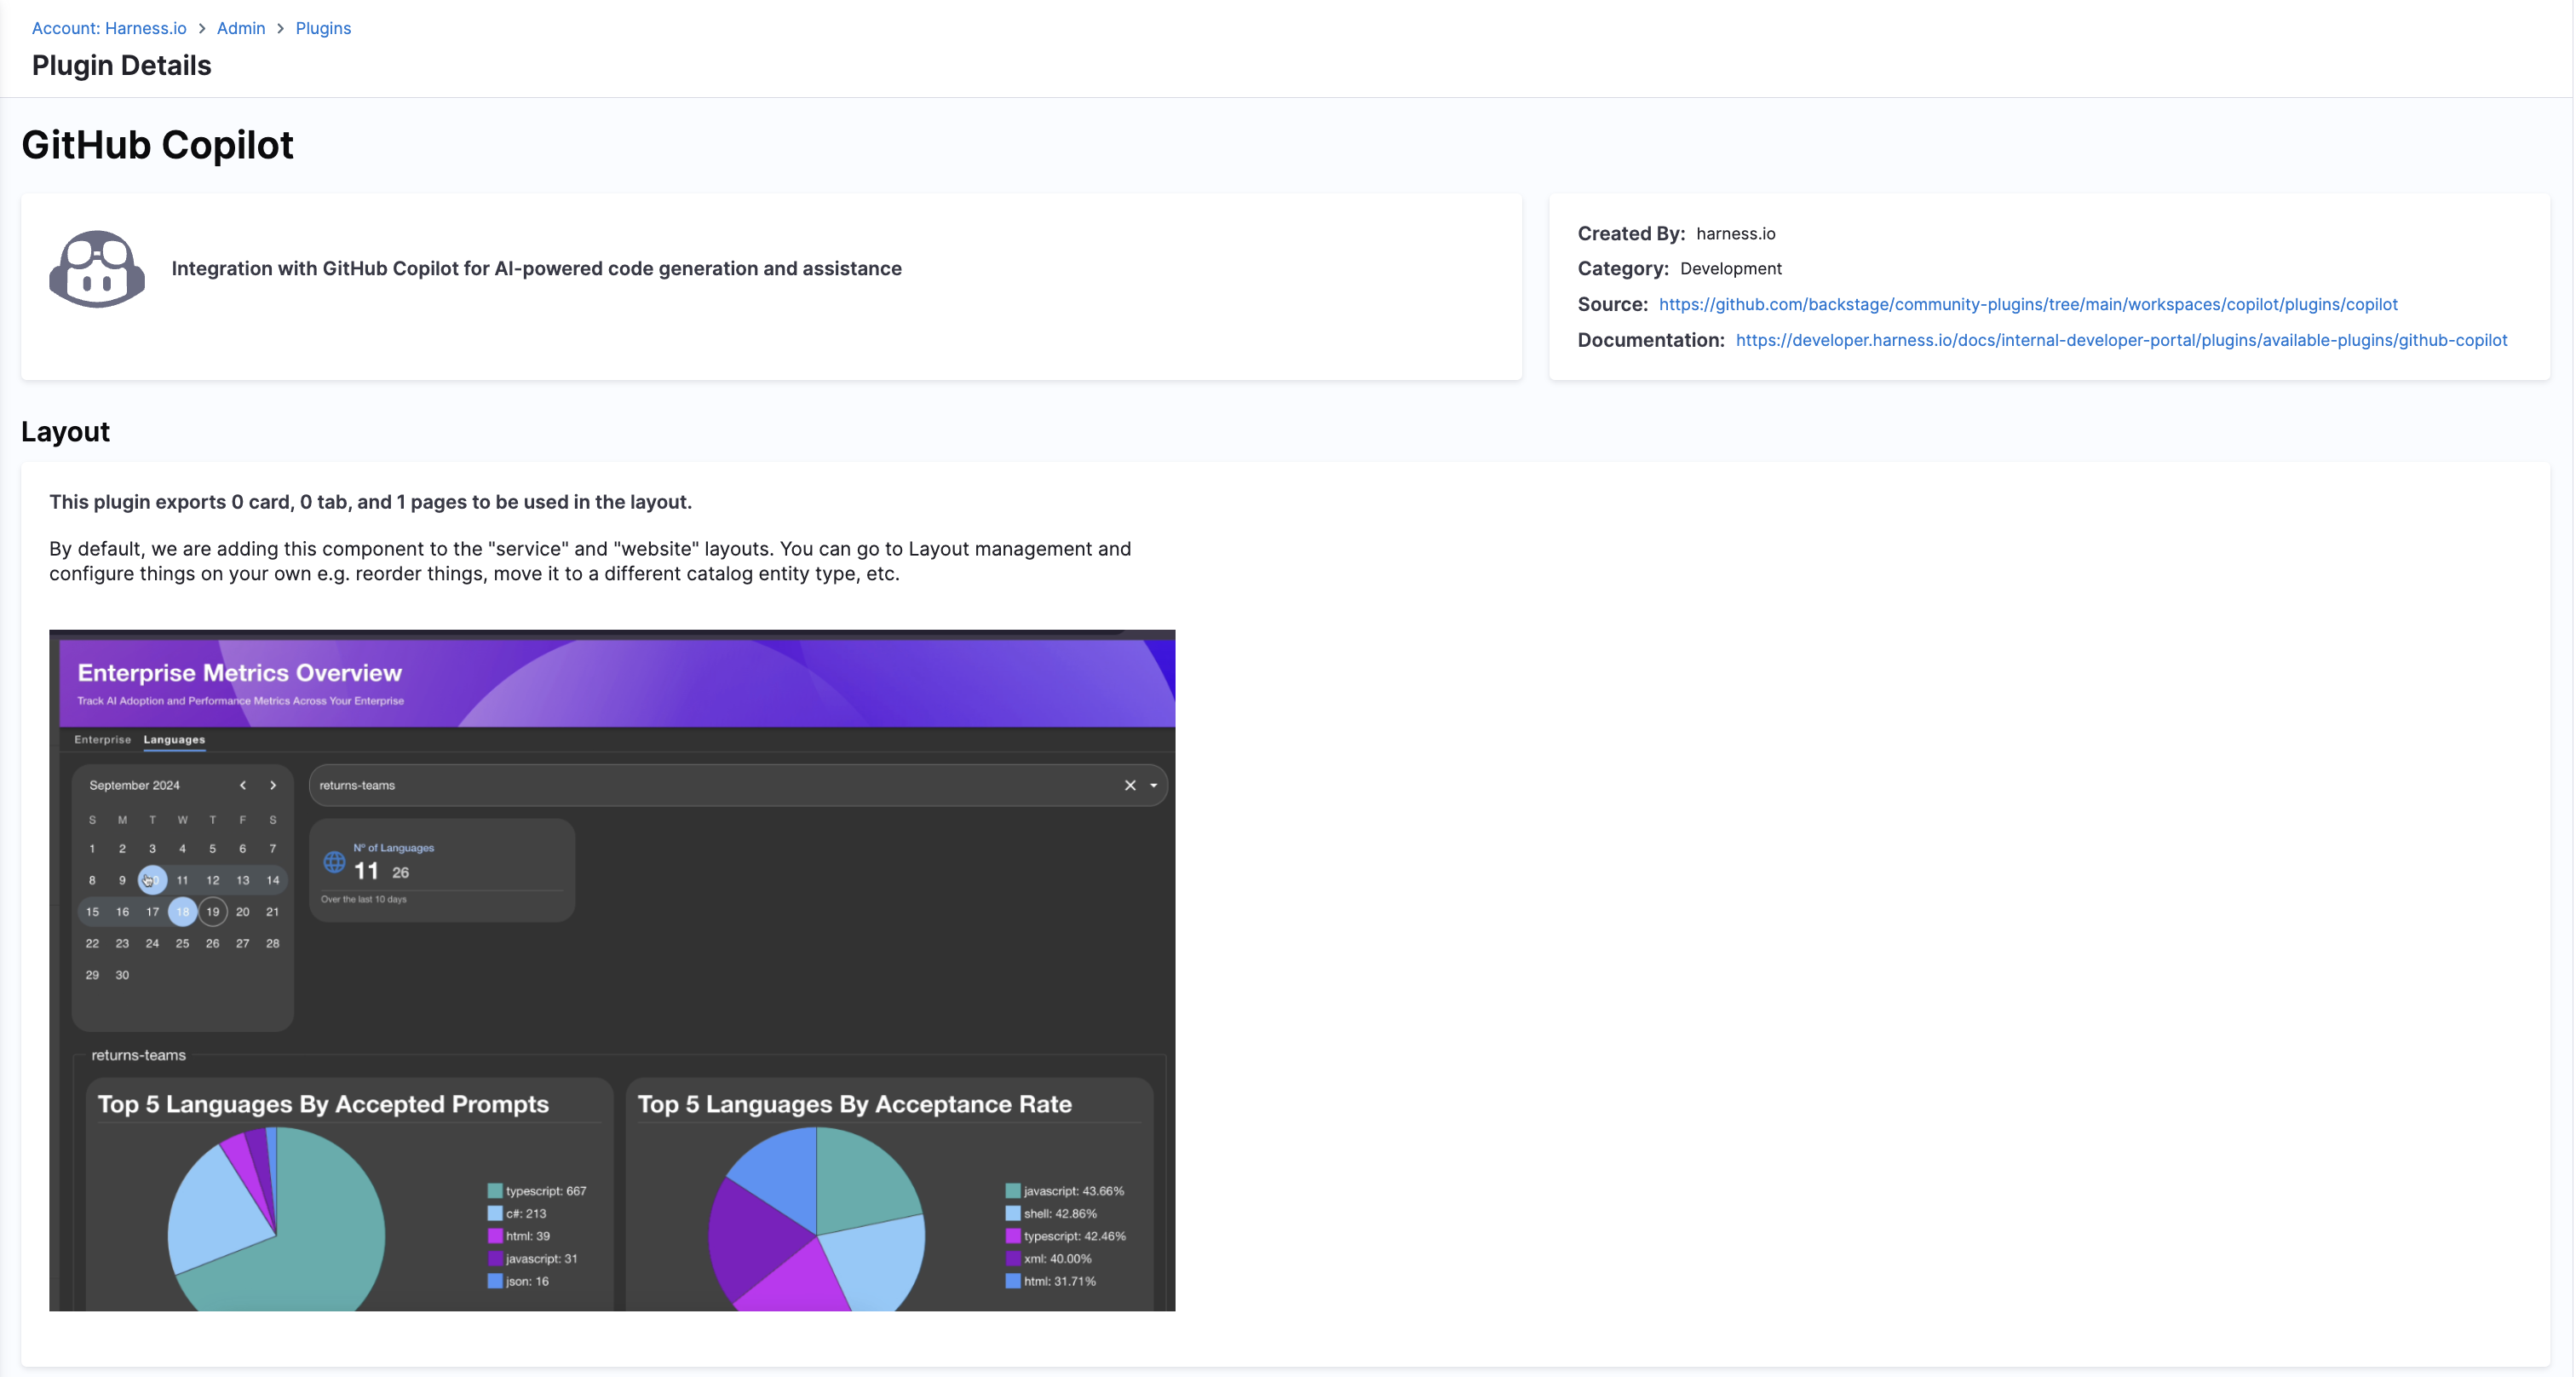Viewport: 2576px width, 1377px height.
Task: Go to next month in the September calendar
Action: click(273, 786)
